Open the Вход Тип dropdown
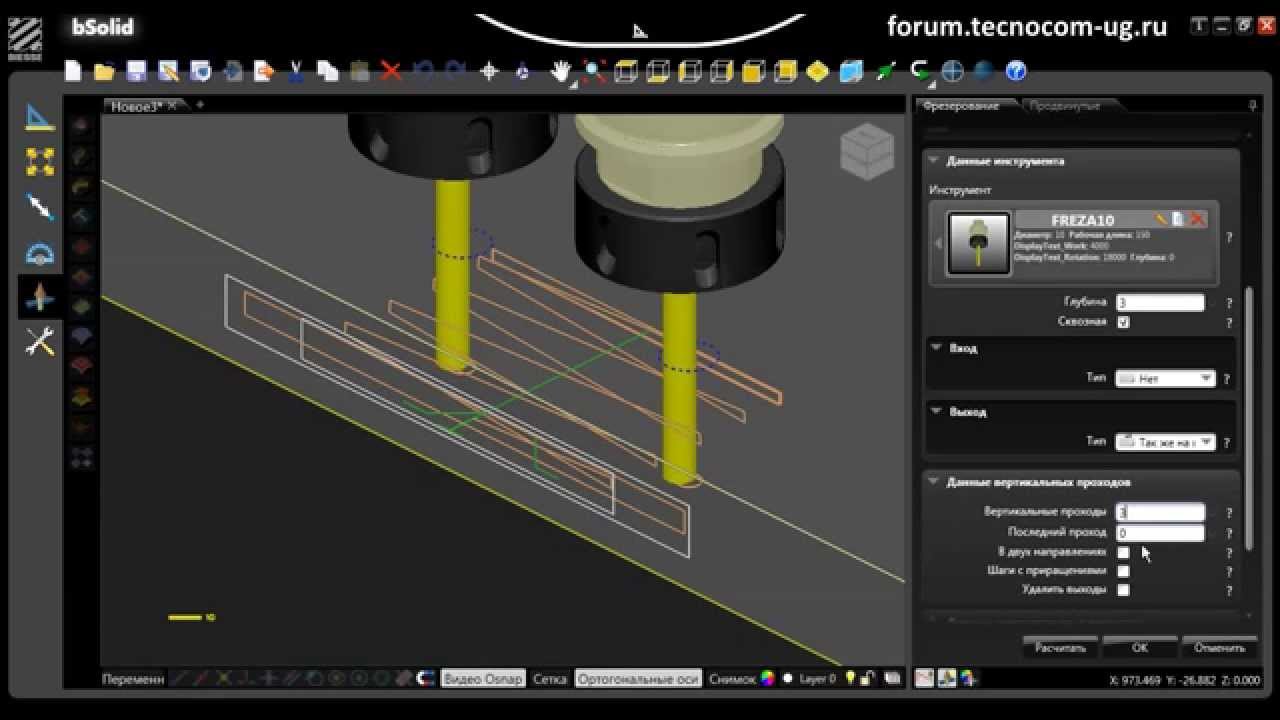Image resolution: width=1280 pixels, height=720 pixels. 1165,379
